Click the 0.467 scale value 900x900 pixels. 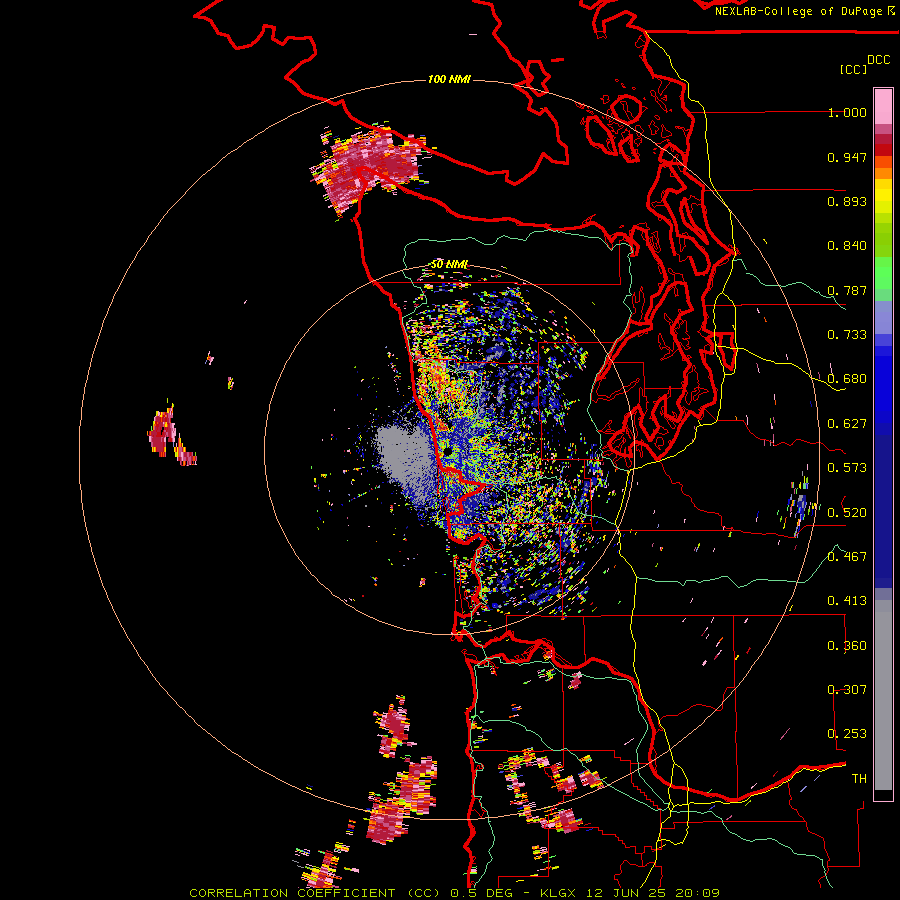click(x=847, y=557)
